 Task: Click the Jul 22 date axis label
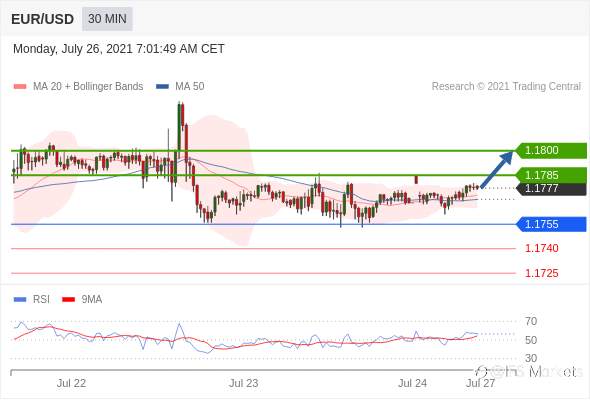[x=71, y=383]
